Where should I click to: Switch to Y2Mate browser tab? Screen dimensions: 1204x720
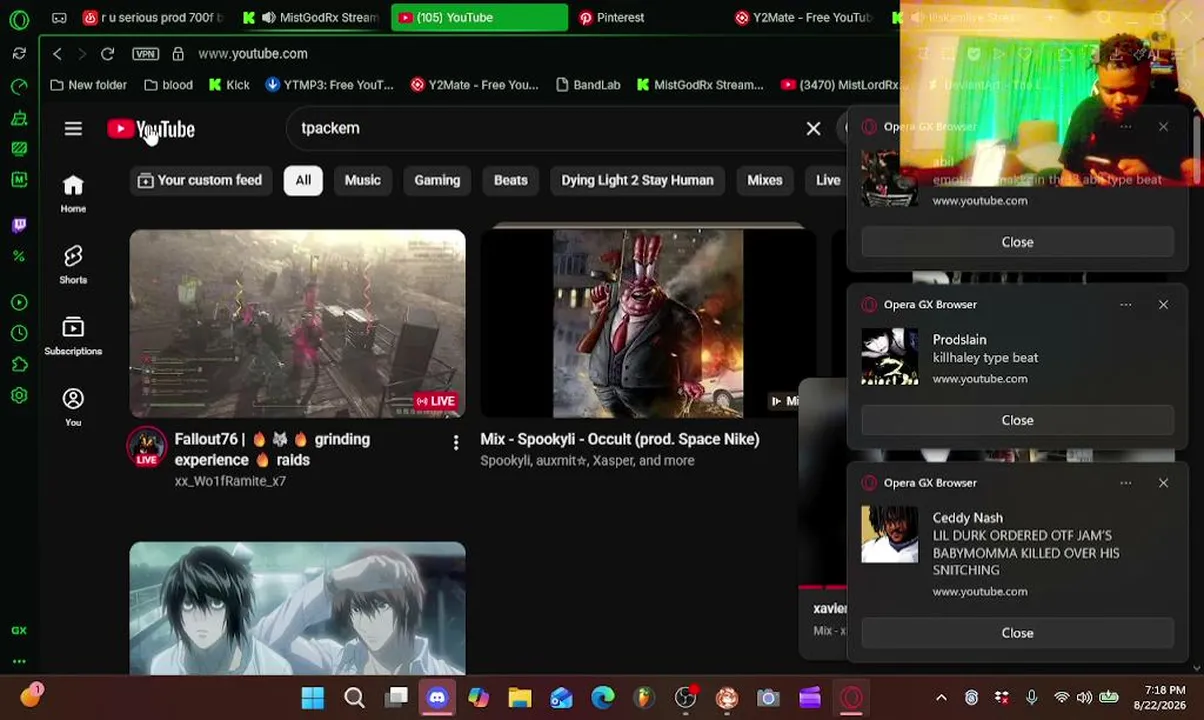[805, 18]
